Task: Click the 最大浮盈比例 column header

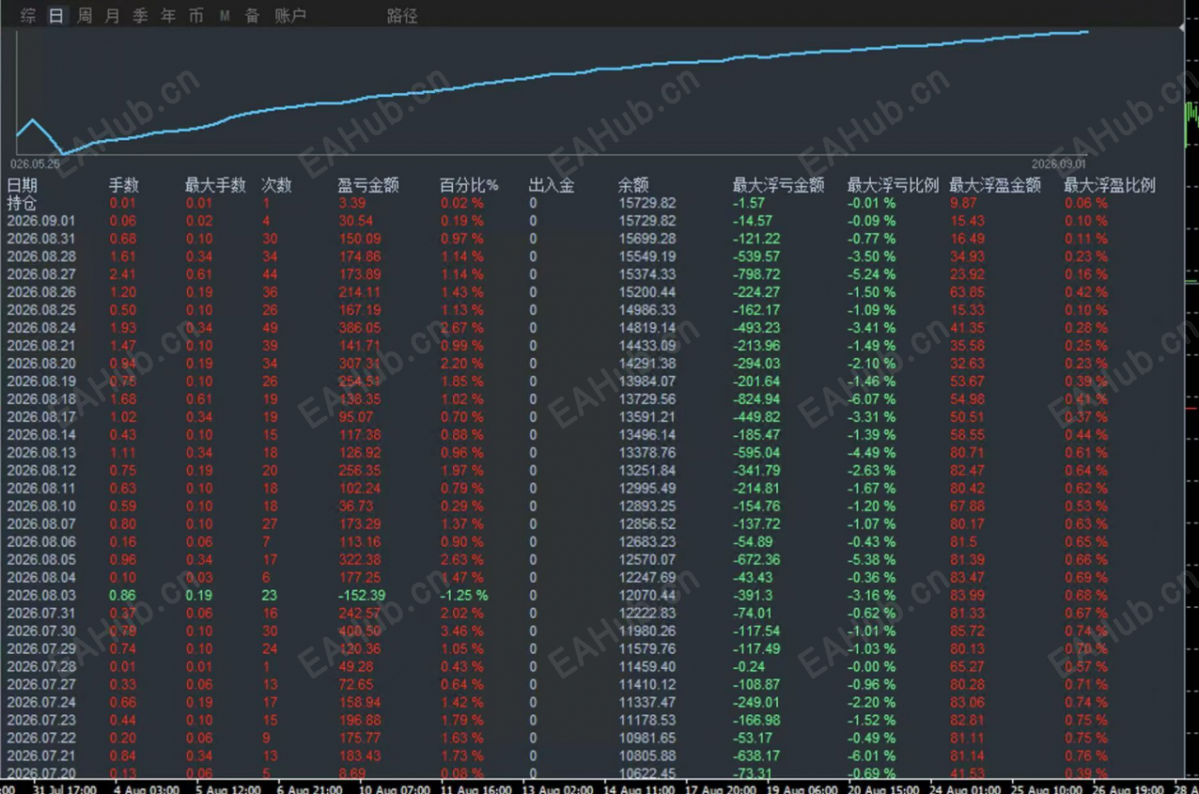Action: pos(1110,185)
